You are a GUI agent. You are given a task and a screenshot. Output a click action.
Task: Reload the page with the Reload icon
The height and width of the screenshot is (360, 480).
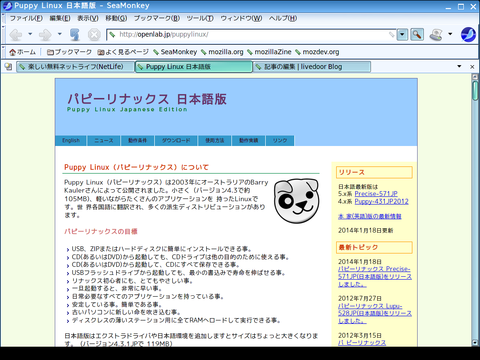pos(75,34)
